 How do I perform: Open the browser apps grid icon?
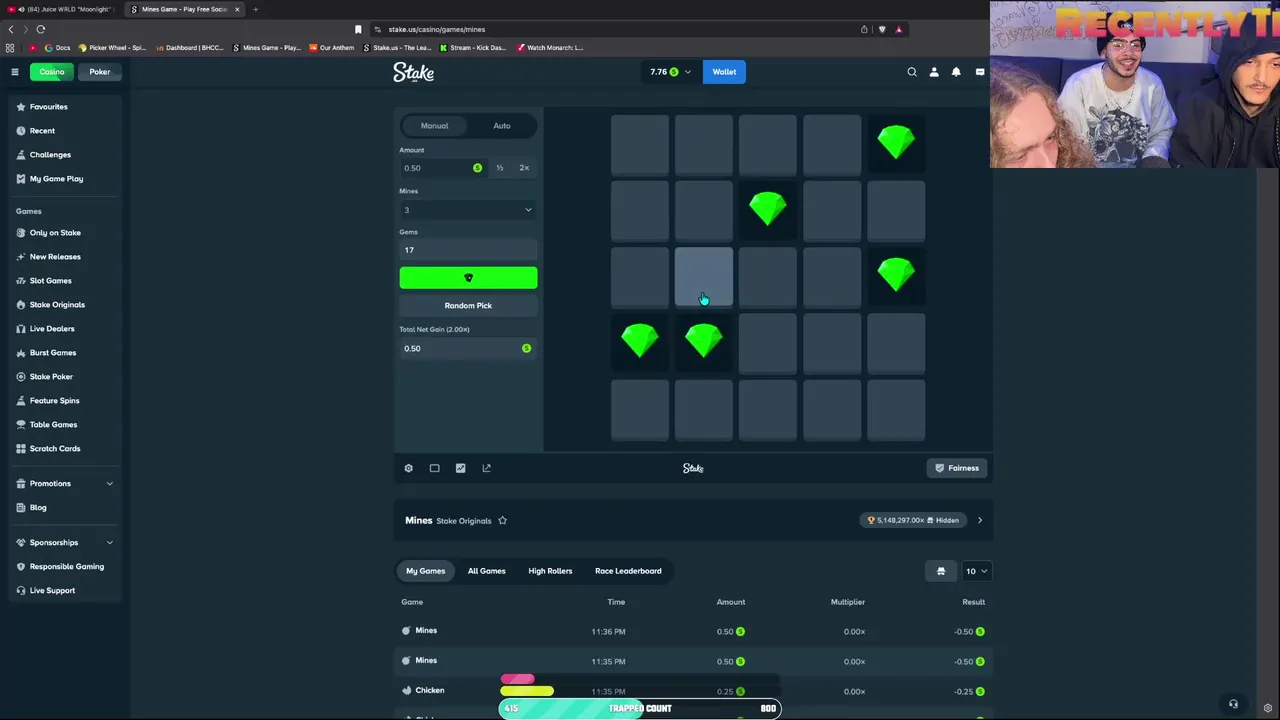[10, 47]
